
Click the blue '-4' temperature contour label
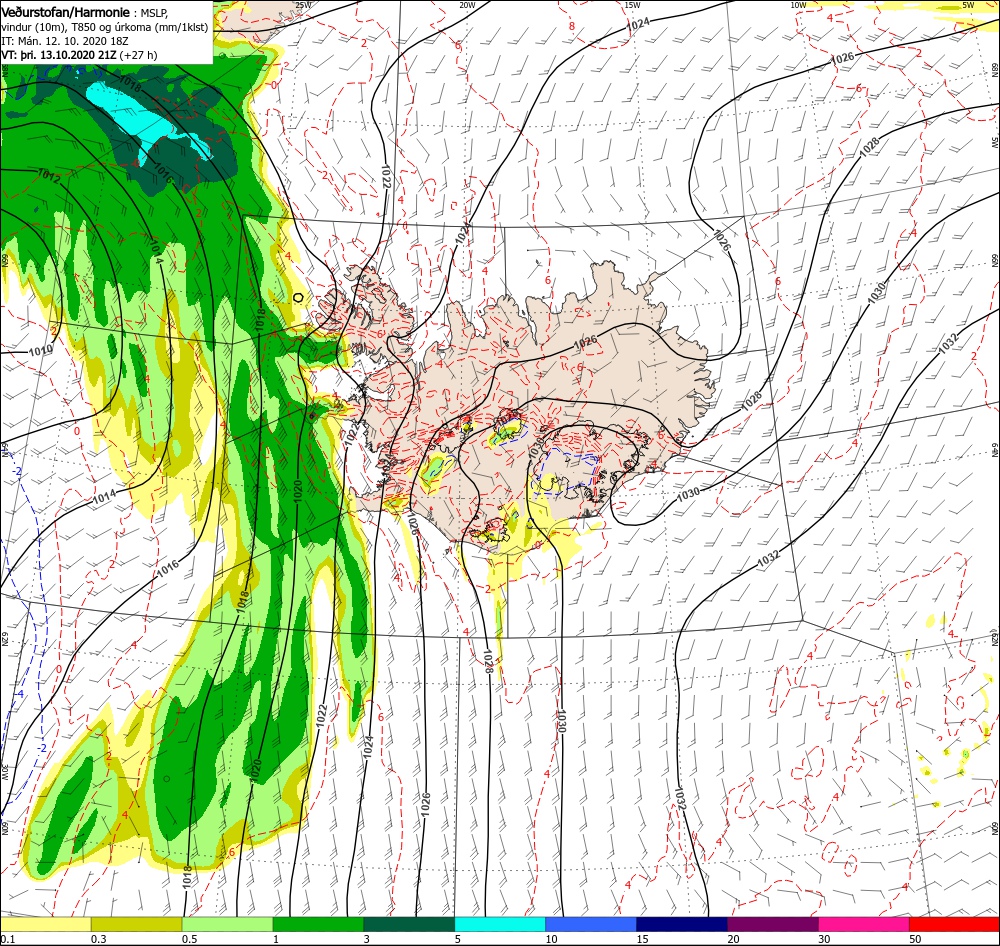tap(20, 693)
